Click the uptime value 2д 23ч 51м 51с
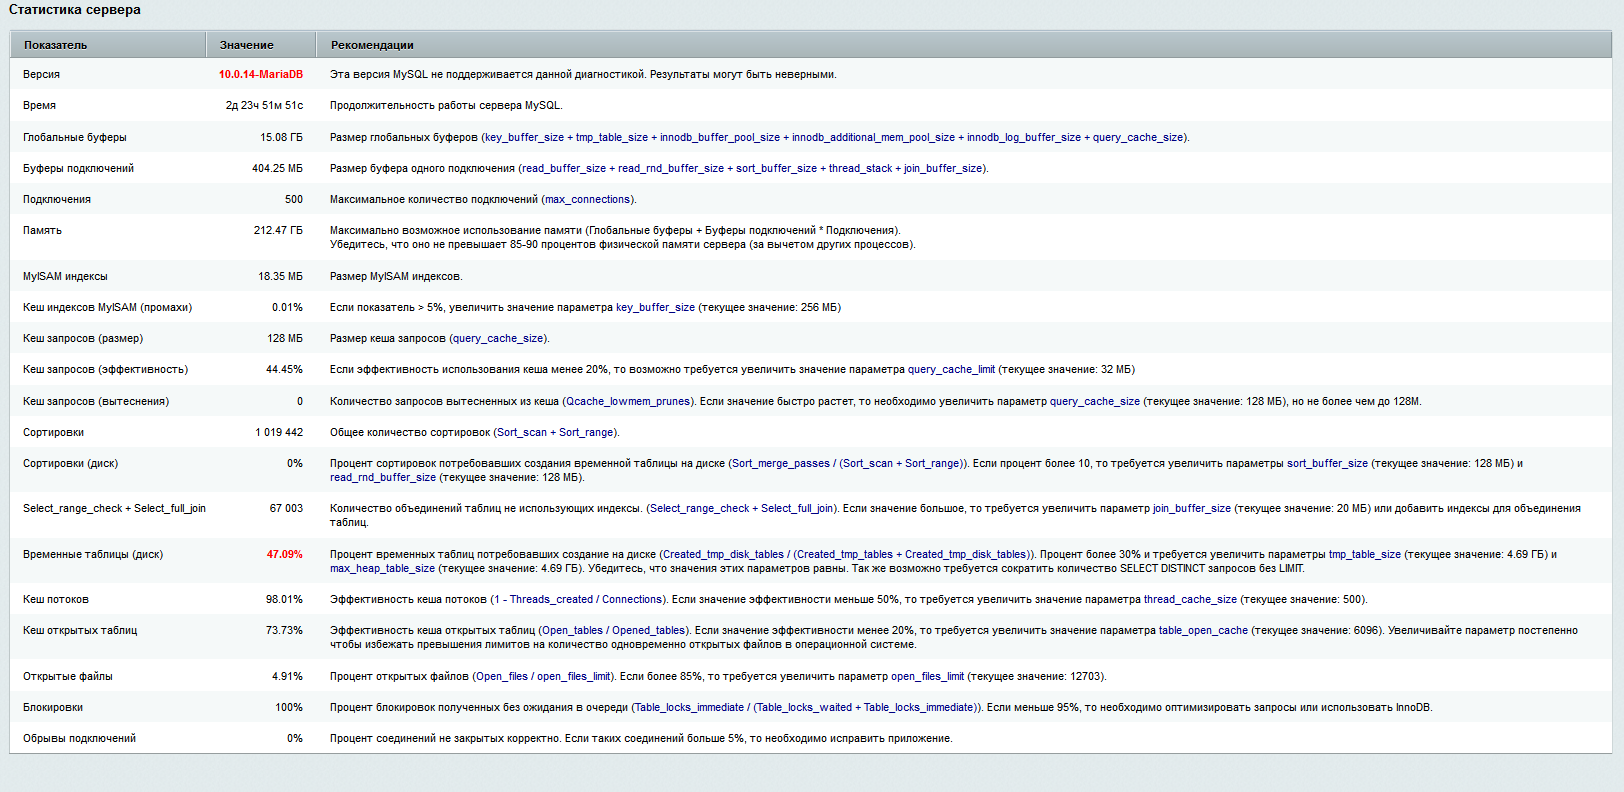The image size is (1624, 792). [264, 105]
